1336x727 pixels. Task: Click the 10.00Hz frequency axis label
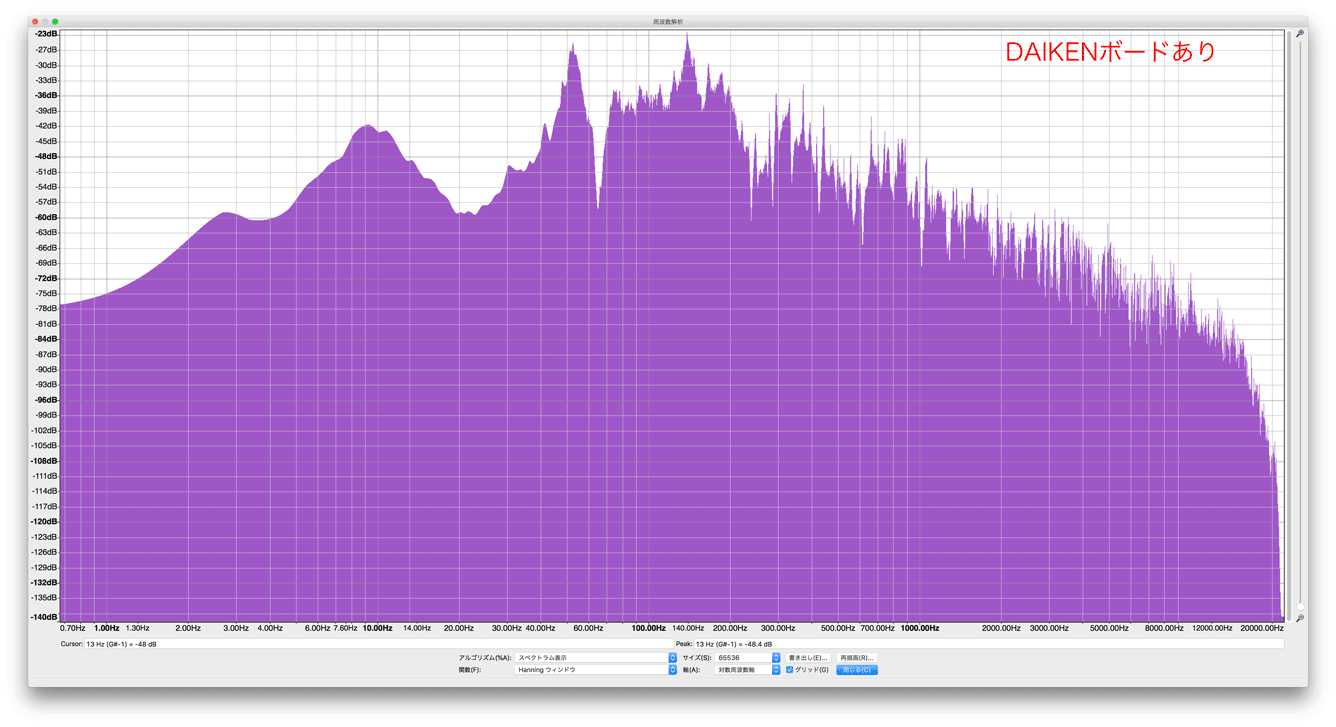377,628
